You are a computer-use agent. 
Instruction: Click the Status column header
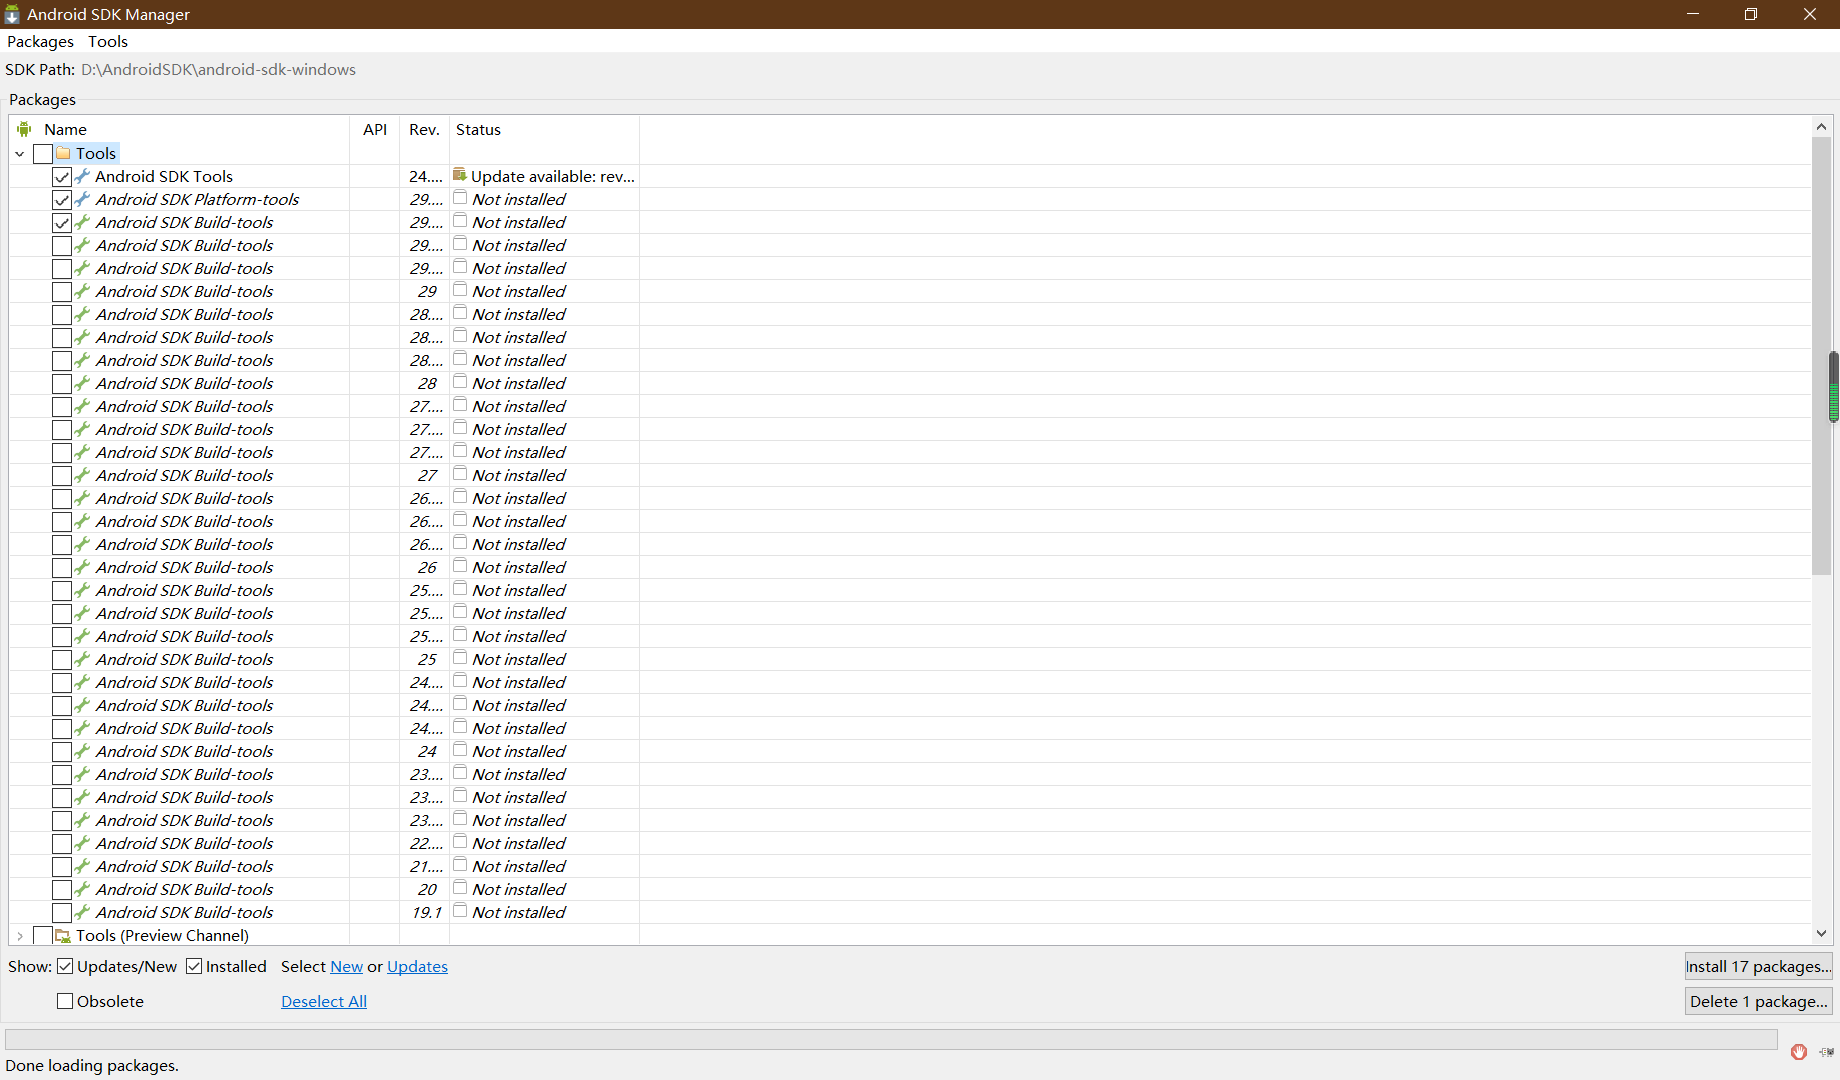click(x=544, y=129)
